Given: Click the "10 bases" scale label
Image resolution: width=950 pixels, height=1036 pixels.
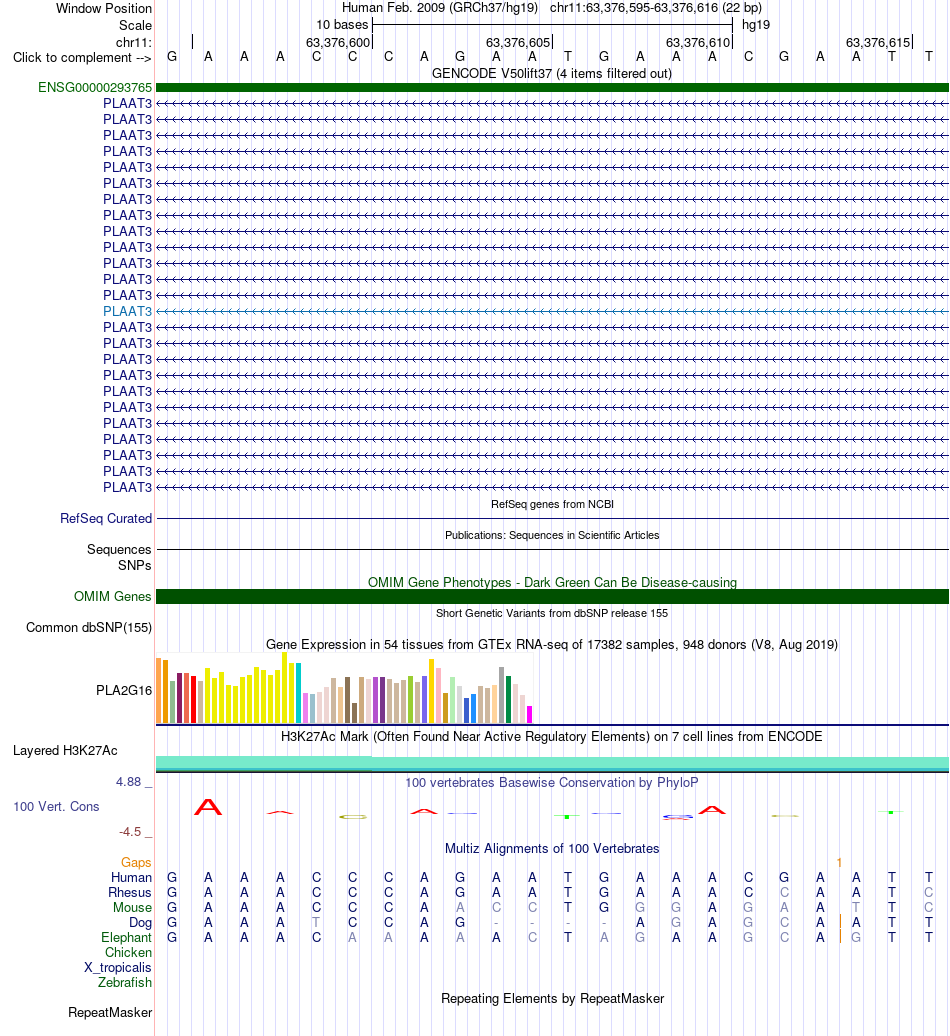Looking at the screenshot, I should coord(342,25).
